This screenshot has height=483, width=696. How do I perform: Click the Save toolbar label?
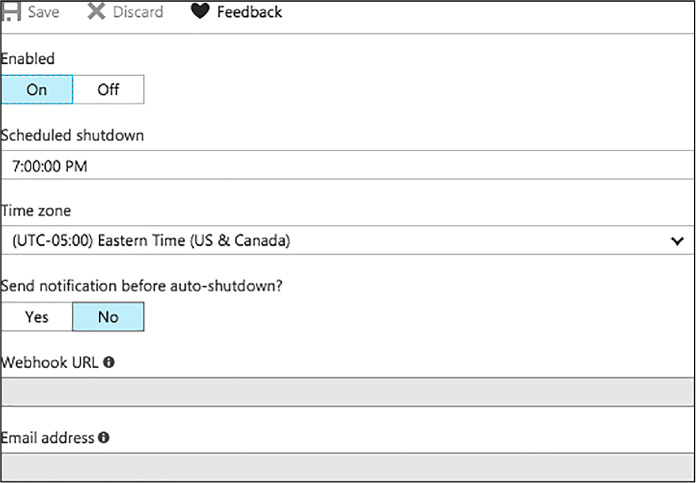[x=44, y=12]
